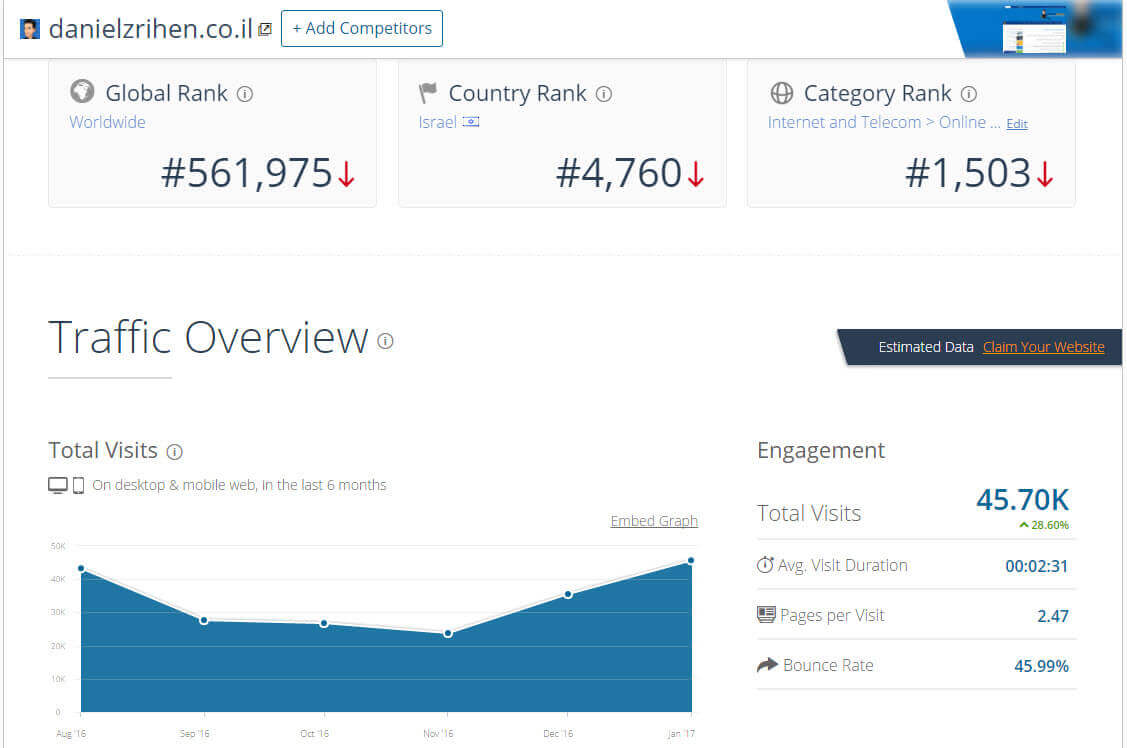Click the 45.99% bounce rate value
Viewport: 1127px width, 748px height.
(x=1041, y=666)
